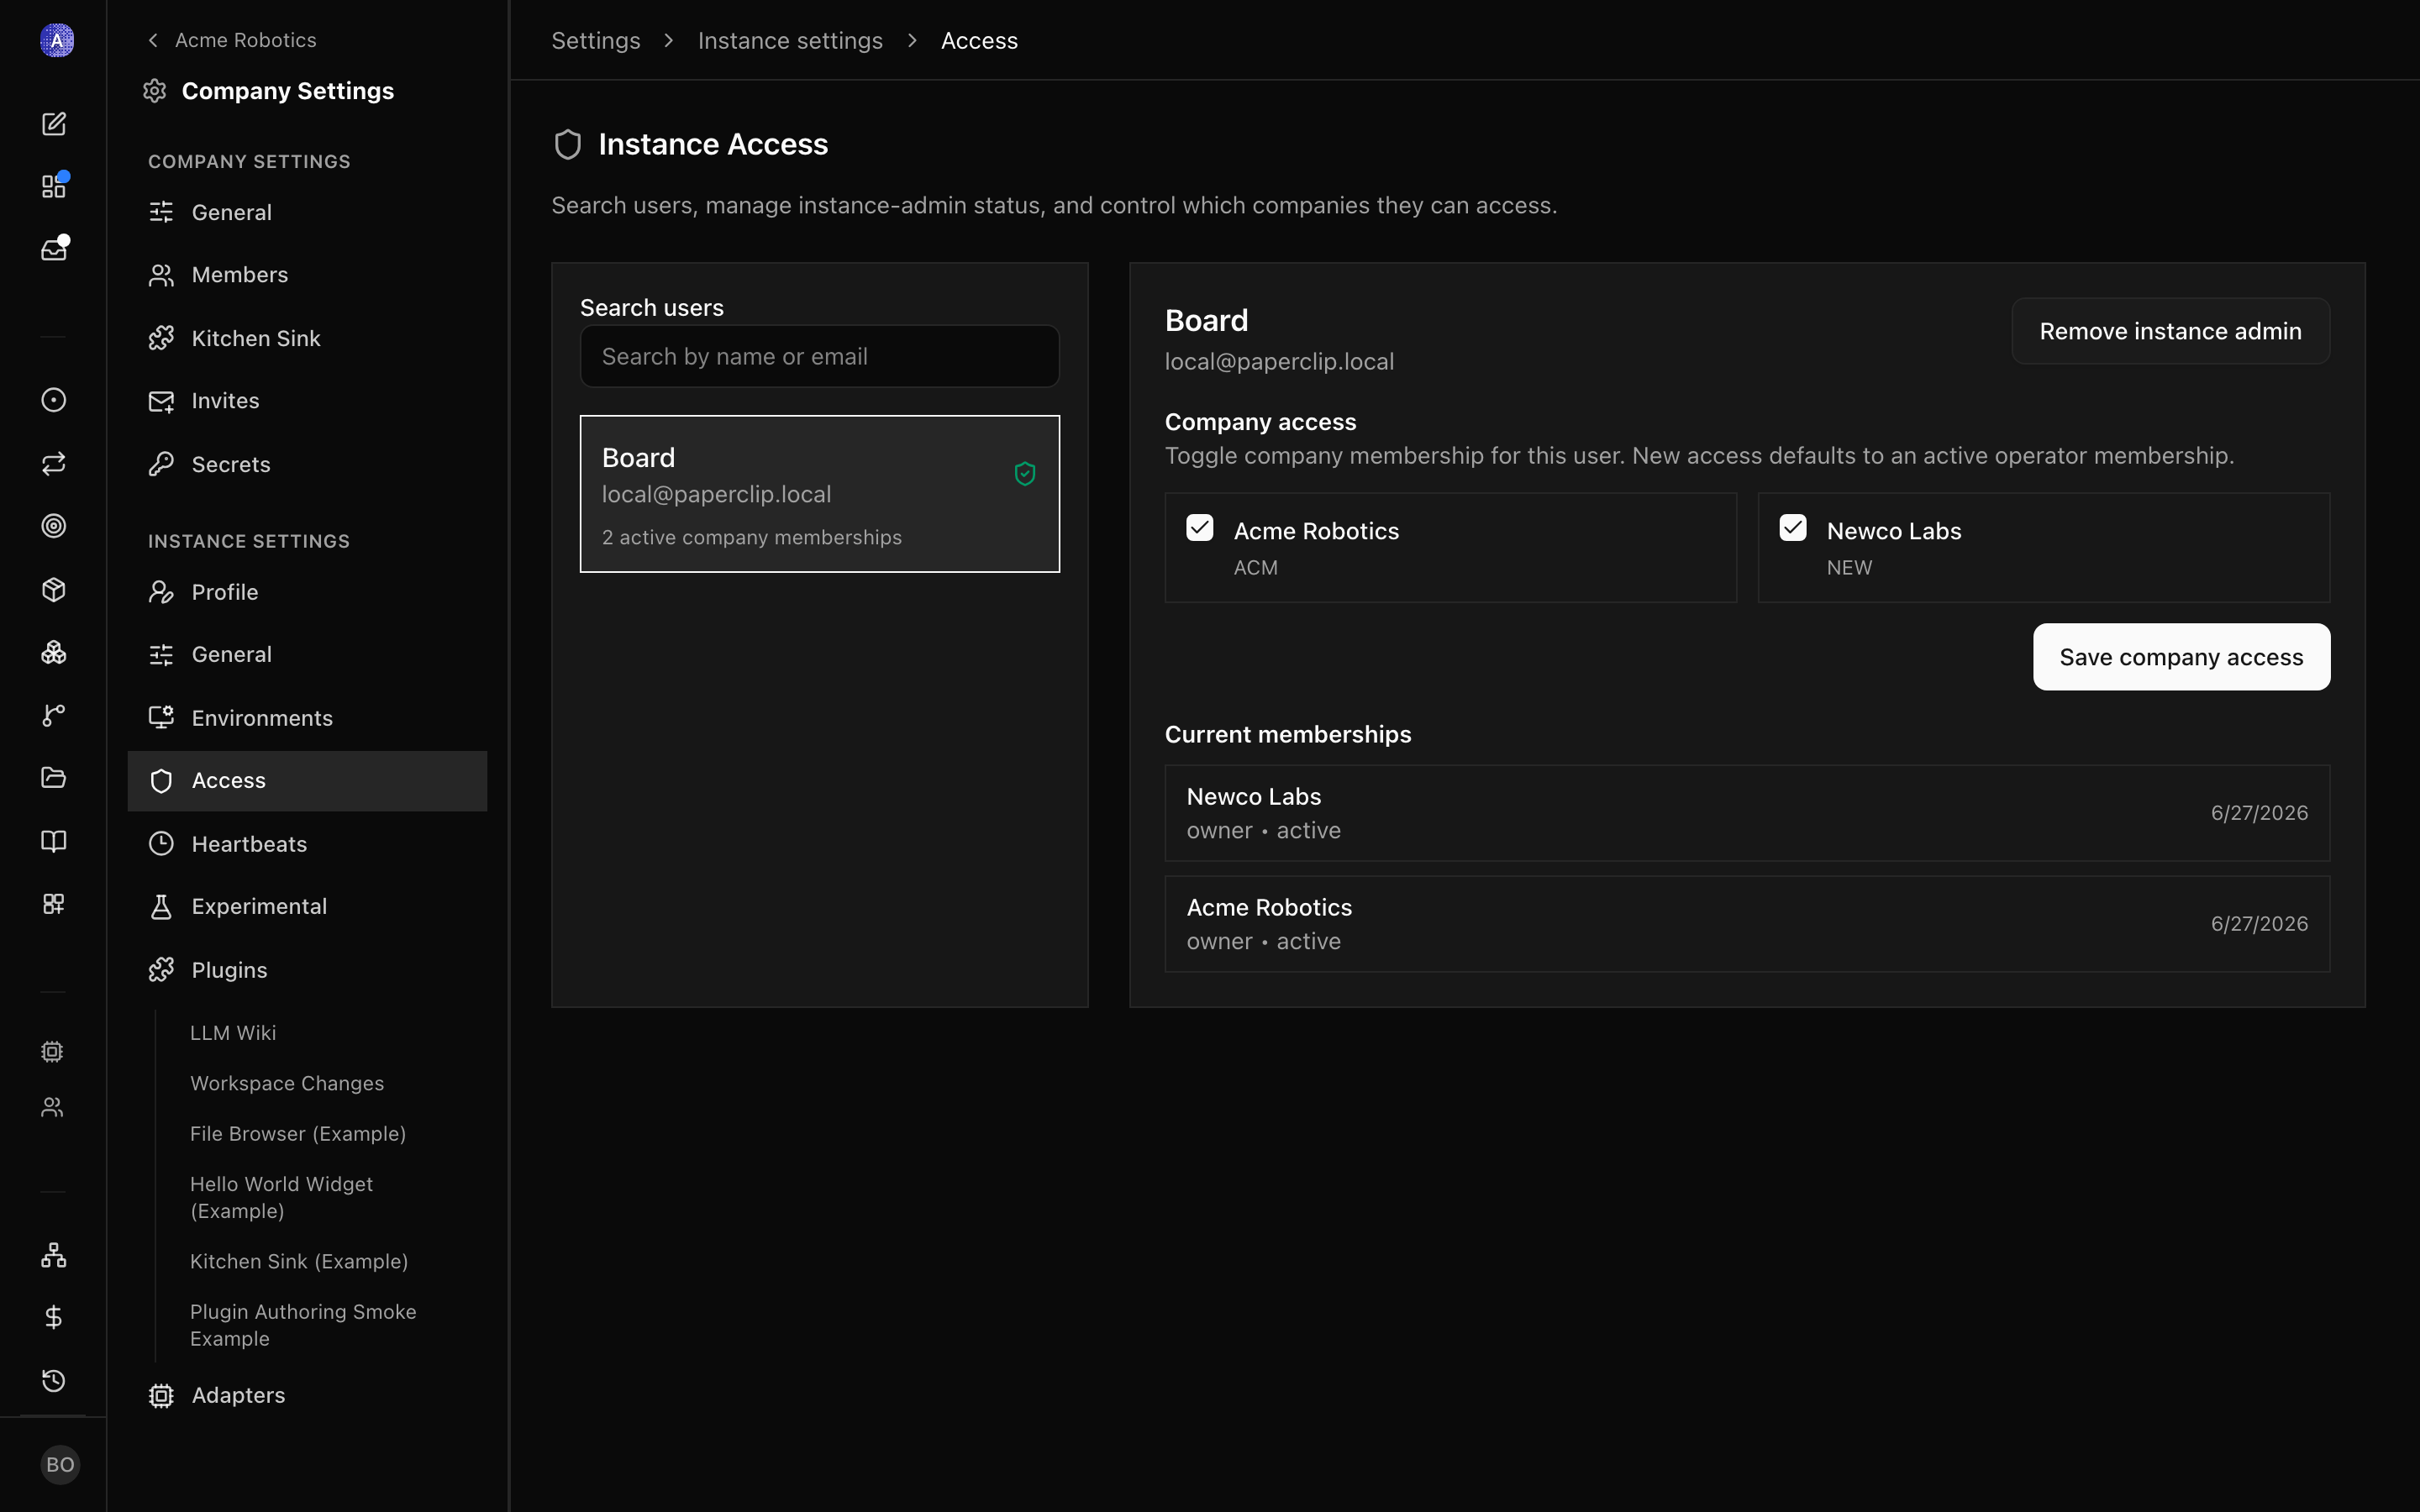The width and height of the screenshot is (2420, 1512).
Task: Click the routines repeat-arrows icon in rail
Action: tap(54, 463)
